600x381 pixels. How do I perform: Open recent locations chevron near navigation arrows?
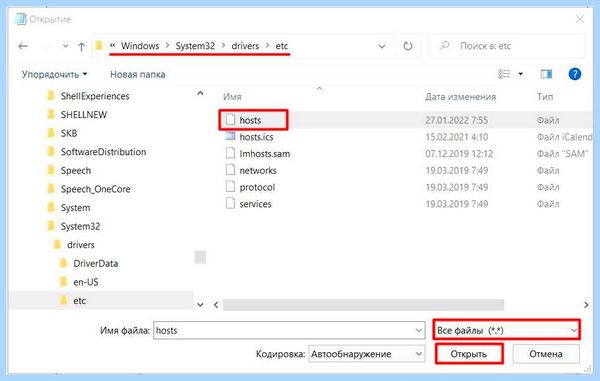click(65, 46)
